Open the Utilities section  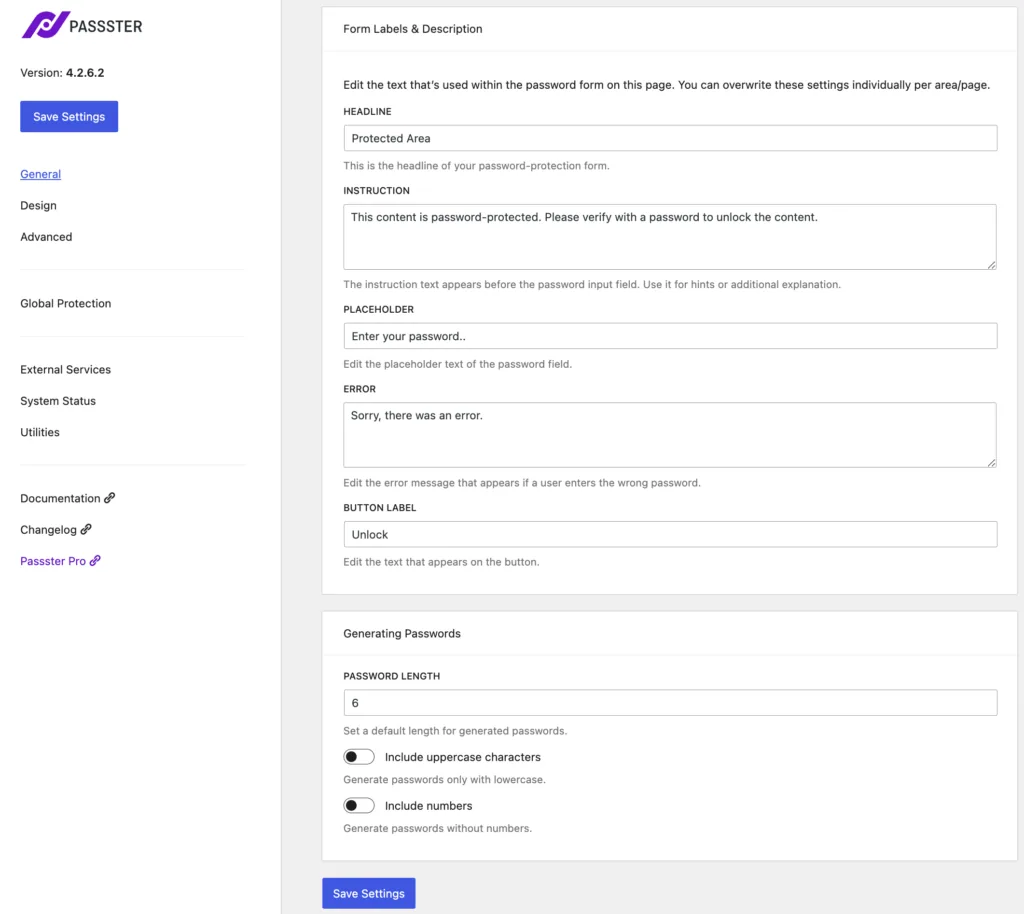(x=40, y=432)
